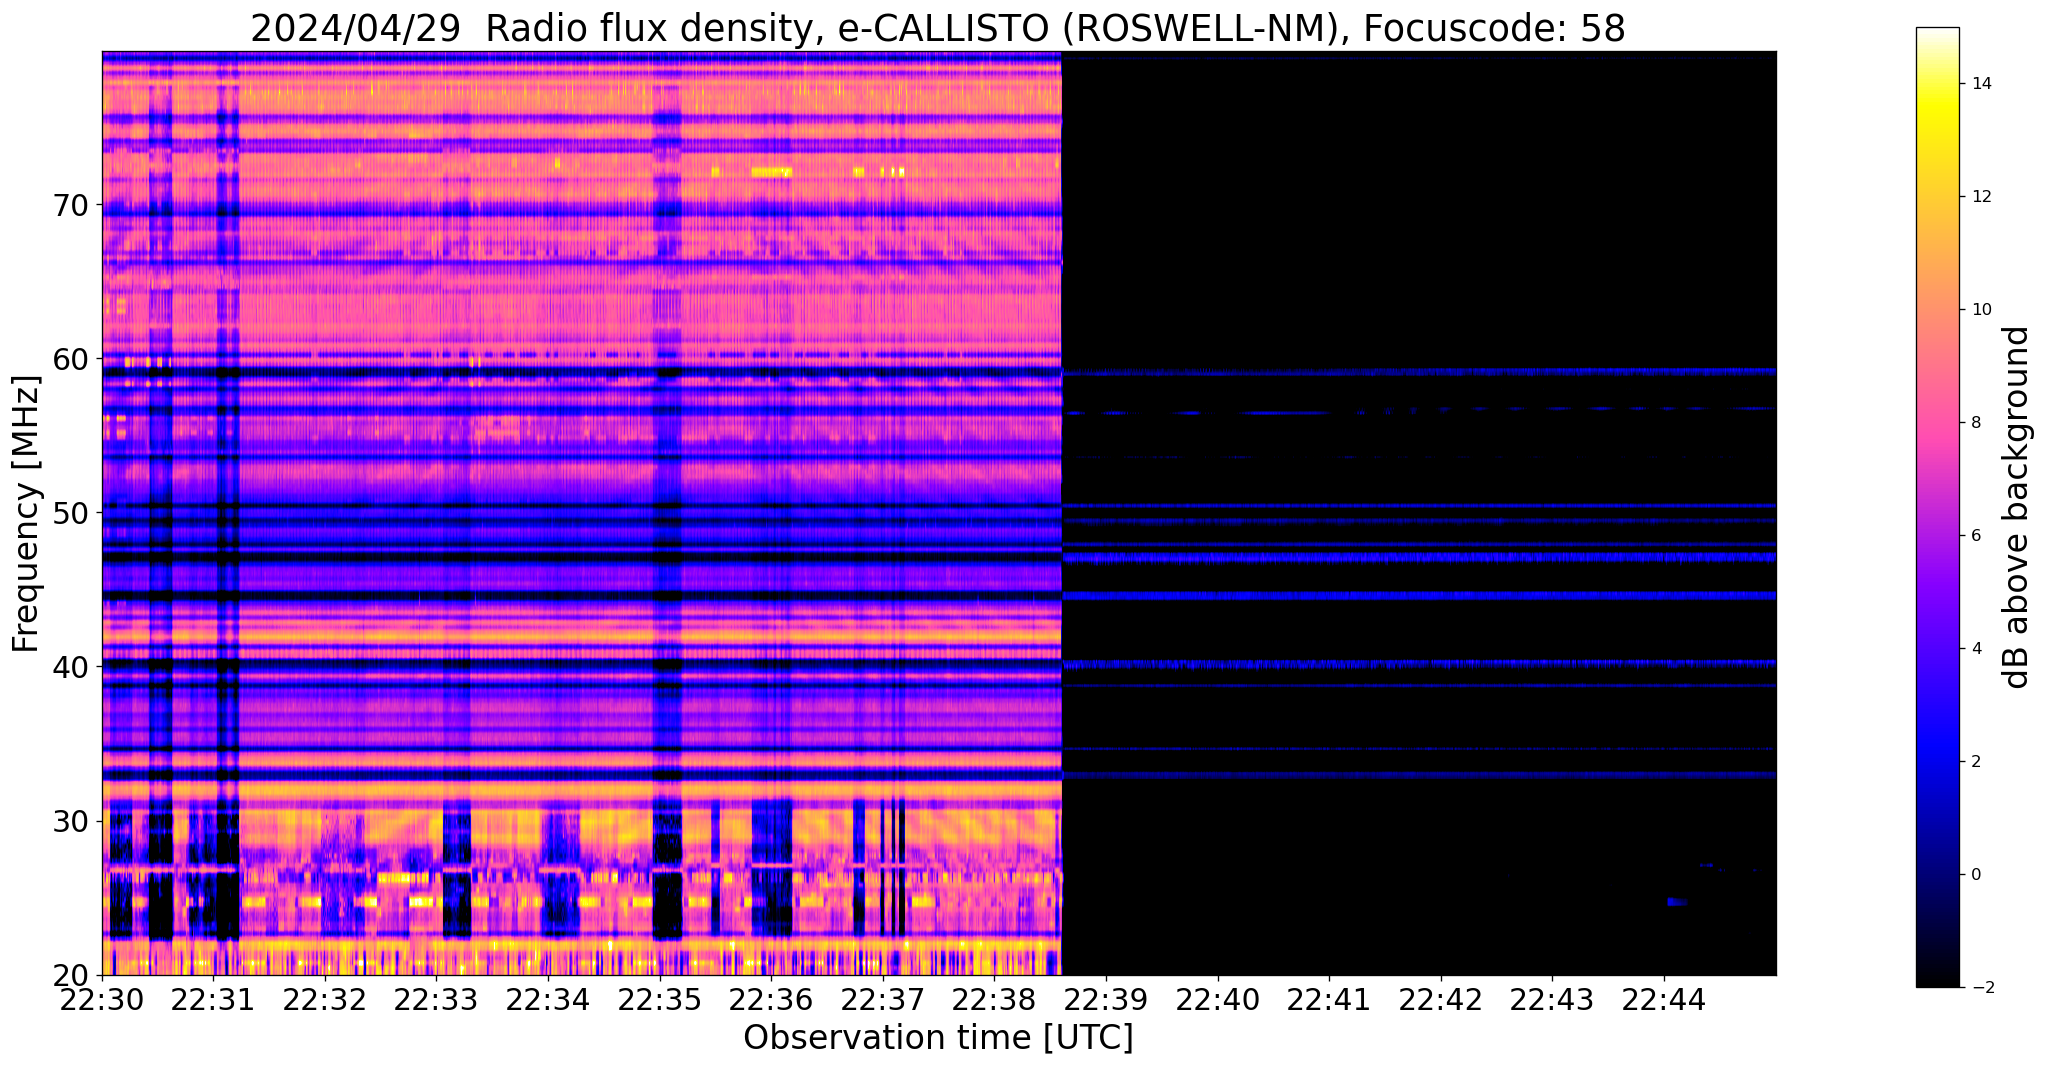
Task: Click the 22:30 time tick label
Action: (x=102, y=998)
